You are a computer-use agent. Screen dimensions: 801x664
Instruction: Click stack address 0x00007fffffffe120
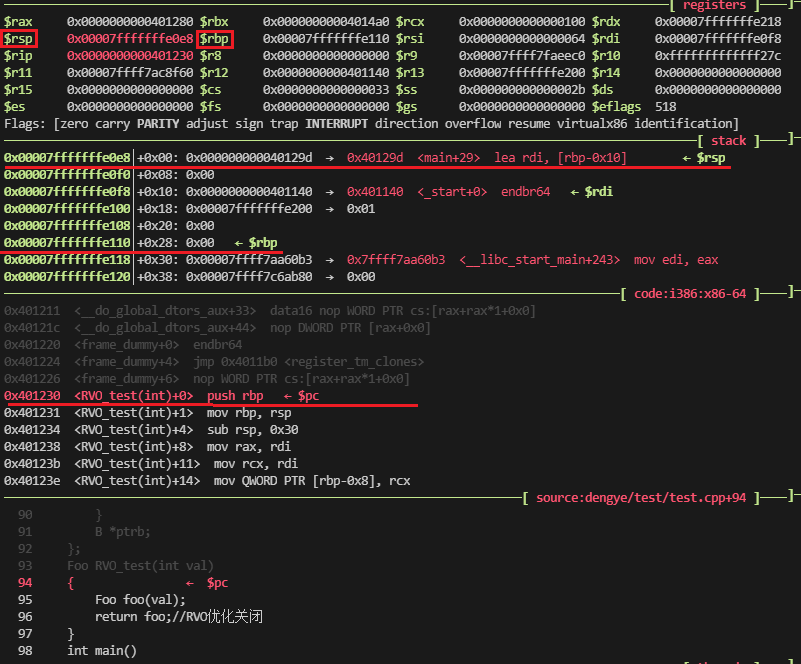coord(67,277)
